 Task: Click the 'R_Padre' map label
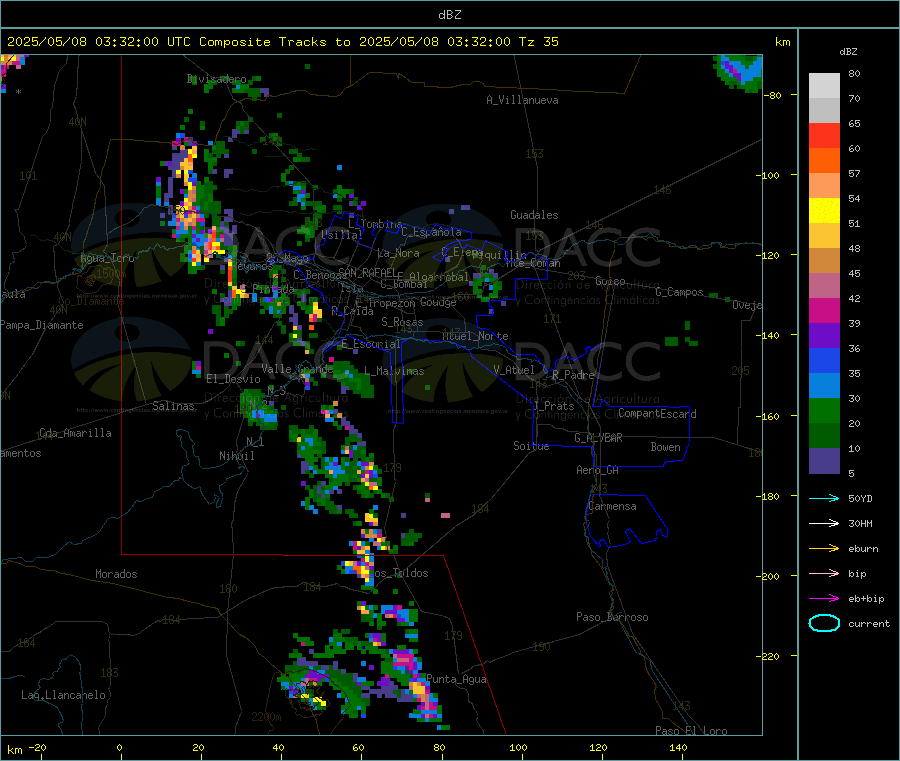(573, 375)
